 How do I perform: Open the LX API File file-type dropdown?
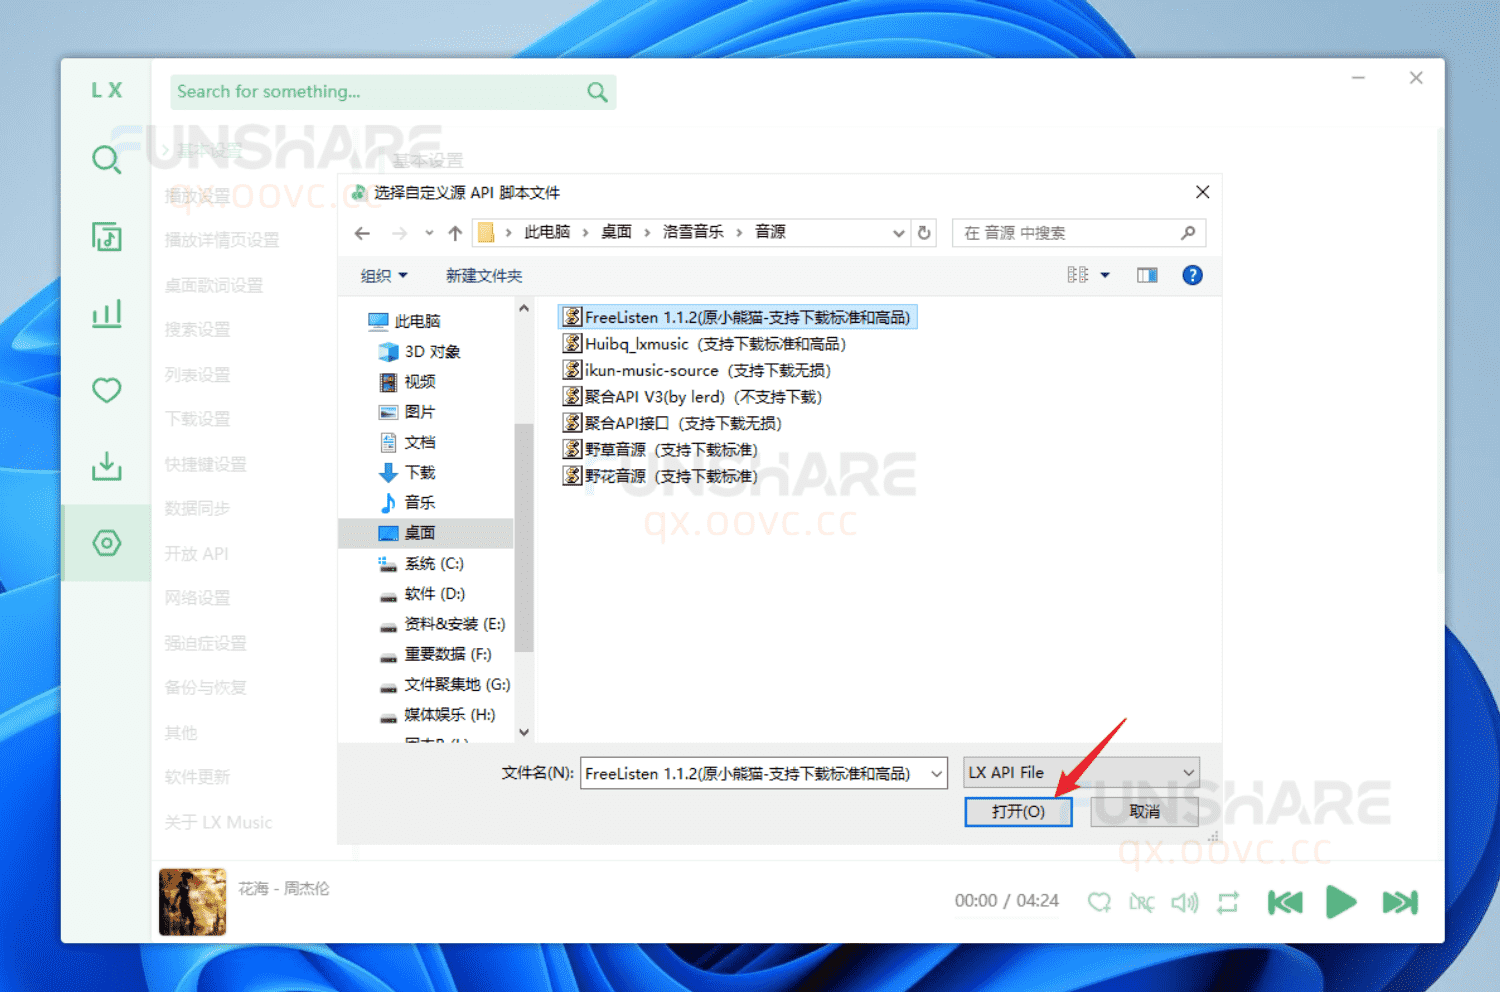pos(1080,772)
